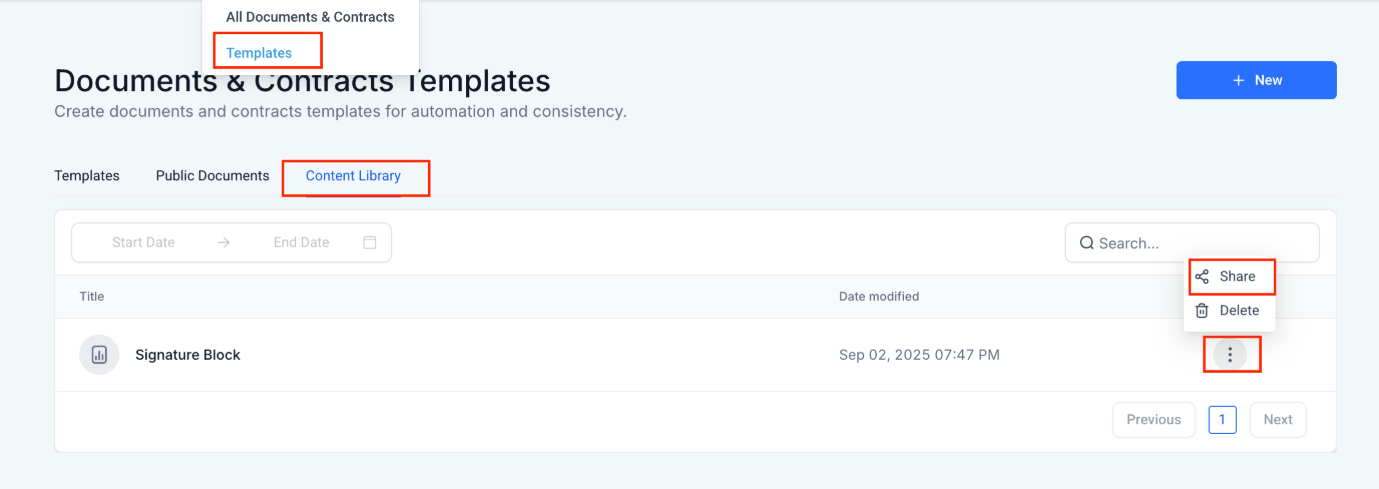Click the share icon in the popup menu
This screenshot has height=489, width=1379.
click(x=1202, y=277)
